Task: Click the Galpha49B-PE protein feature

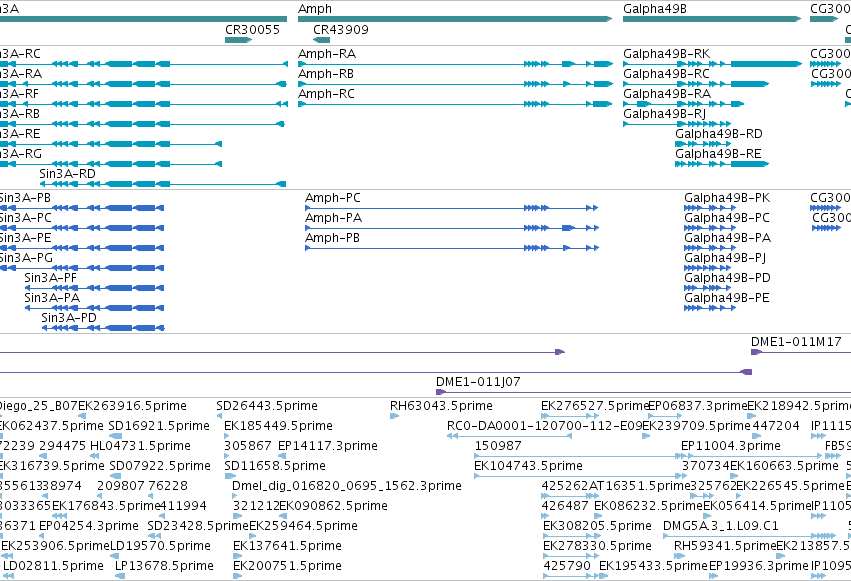Action: point(710,308)
